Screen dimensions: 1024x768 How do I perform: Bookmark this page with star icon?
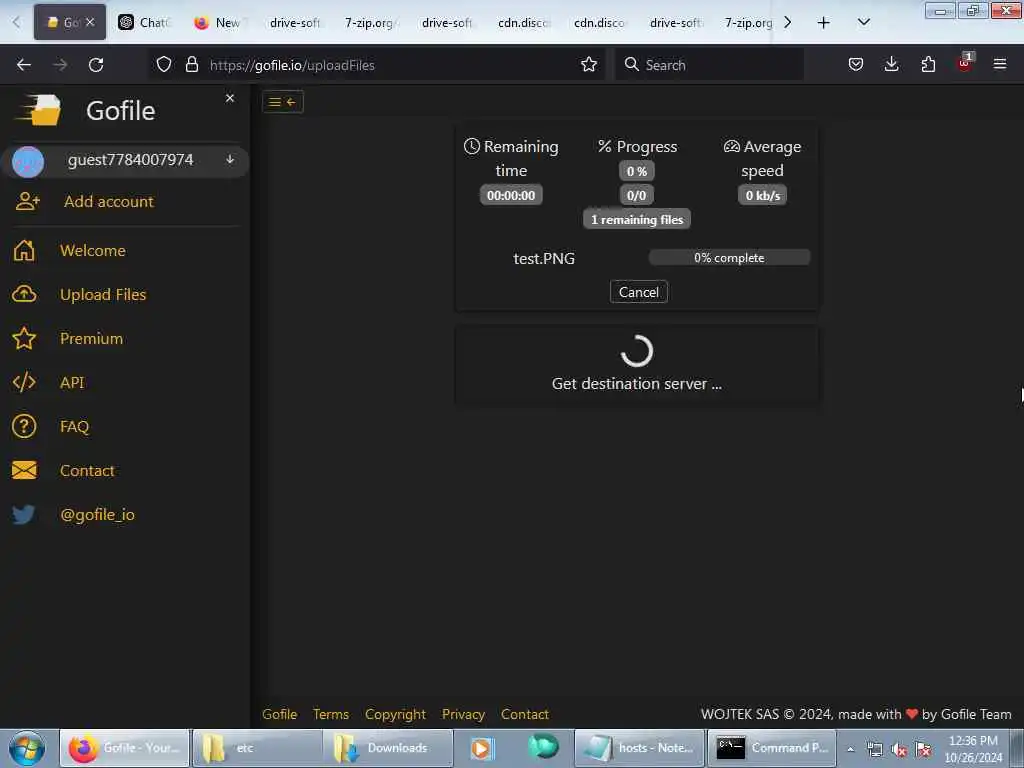coord(588,65)
